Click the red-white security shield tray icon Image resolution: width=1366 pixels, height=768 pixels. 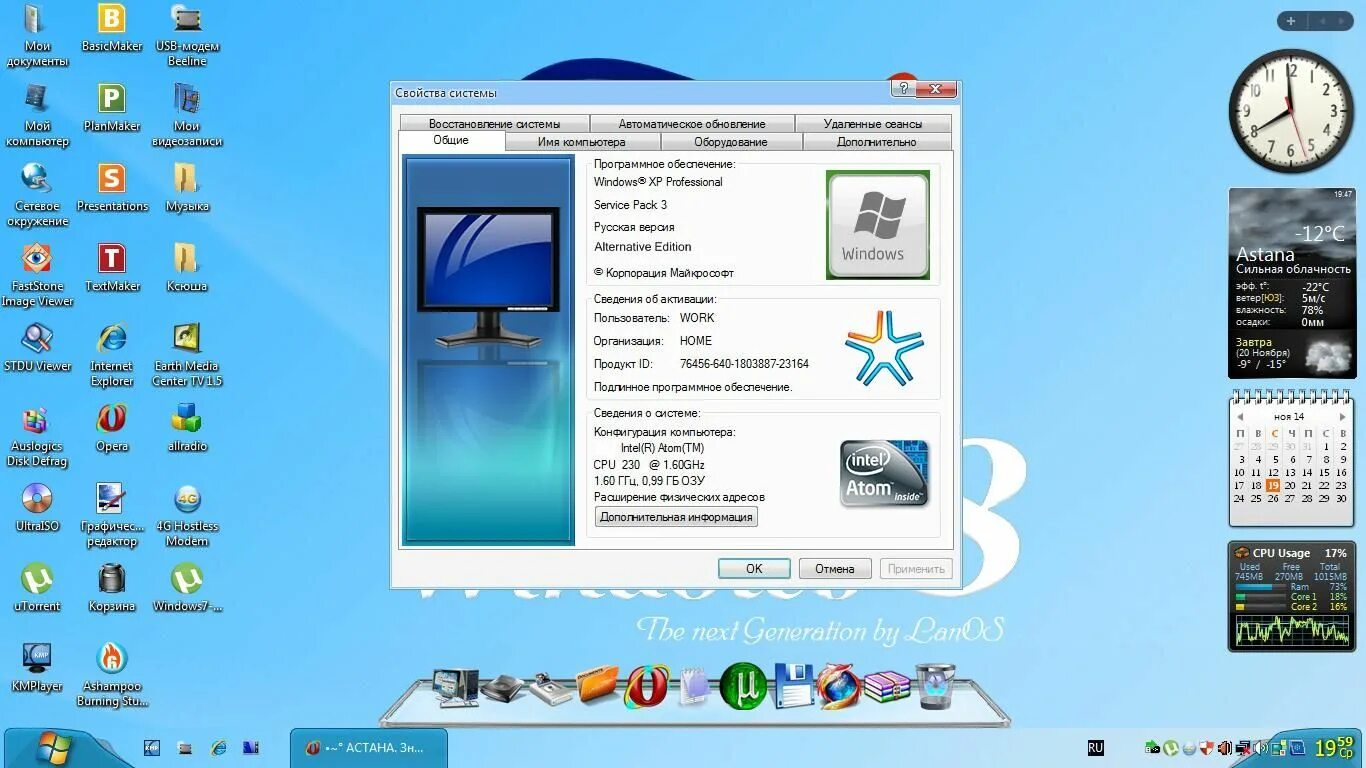1207,748
